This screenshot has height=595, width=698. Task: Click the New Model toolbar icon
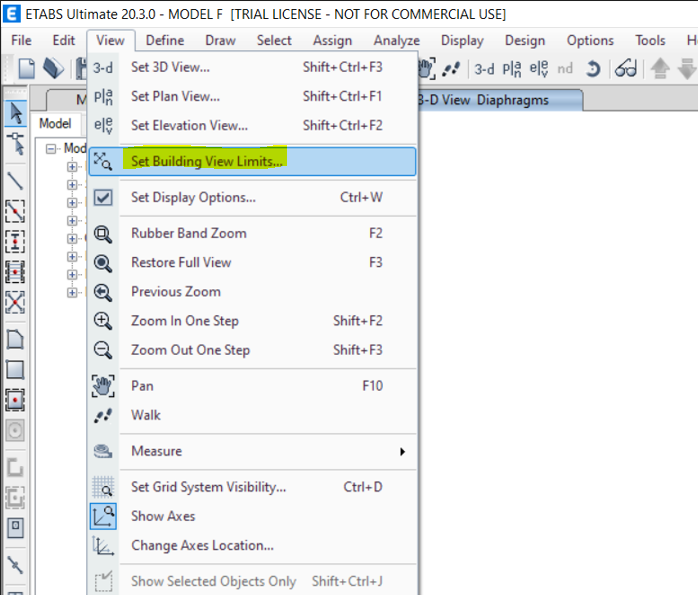pyautogui.click(x=26, y=69)
